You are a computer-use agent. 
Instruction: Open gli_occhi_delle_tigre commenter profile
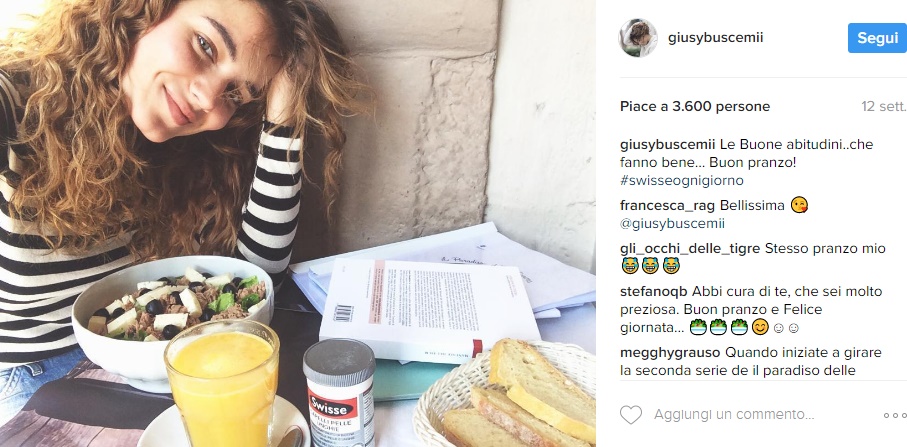click(x=690, y=249)
